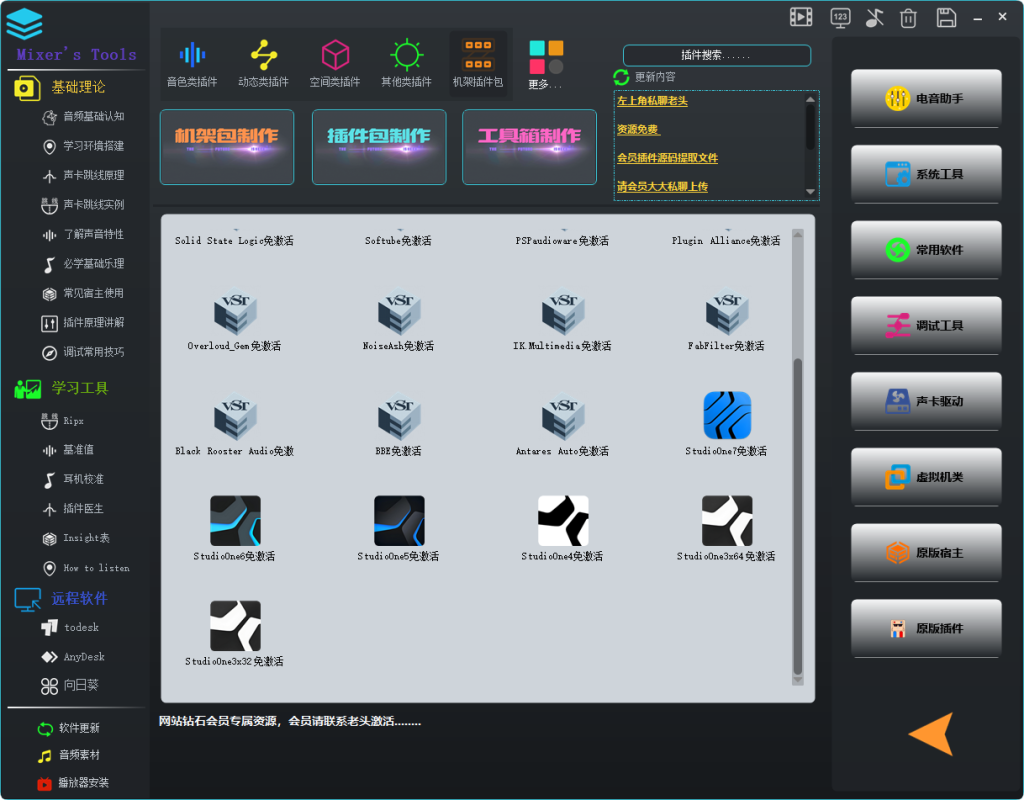Open the IK Multimedia免激活 package icon
Screen dimensions: 1024x800
pos(563,311)
